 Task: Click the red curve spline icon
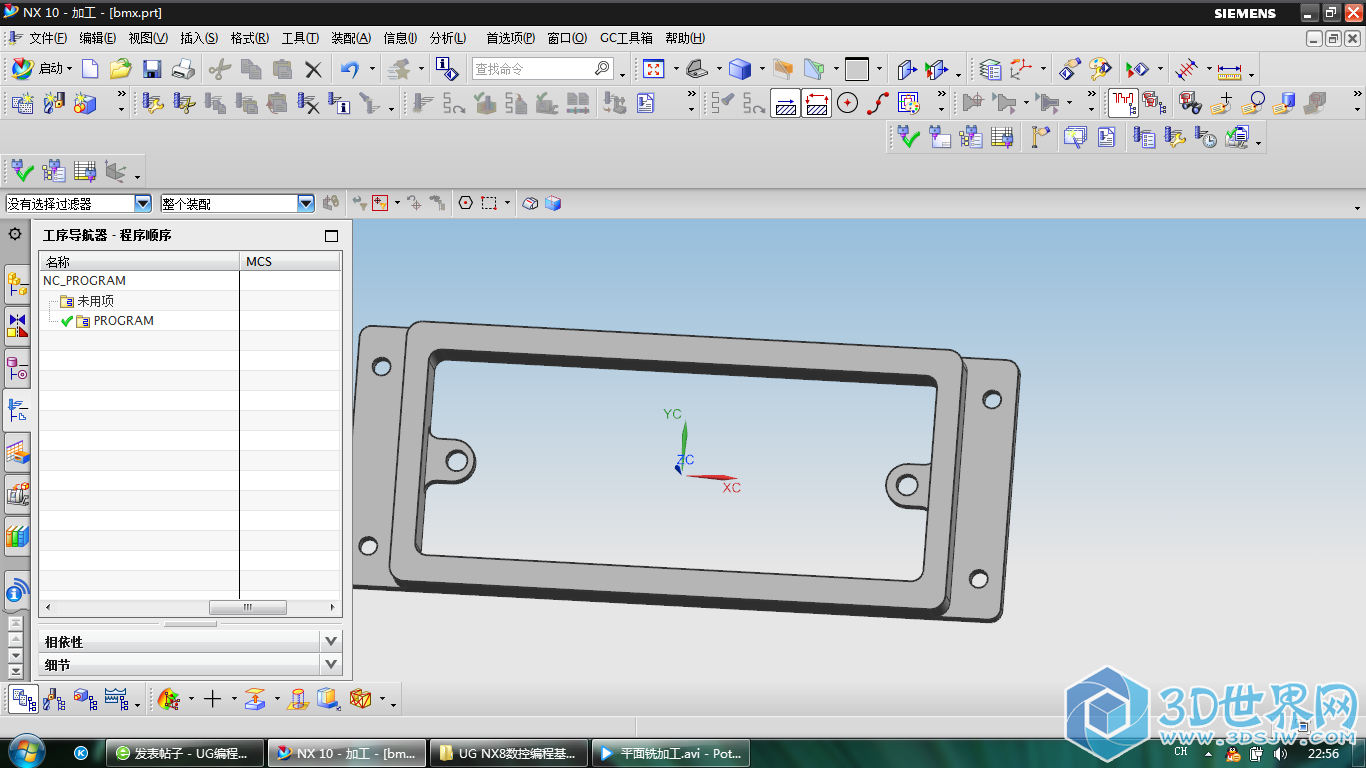[878, 102]
